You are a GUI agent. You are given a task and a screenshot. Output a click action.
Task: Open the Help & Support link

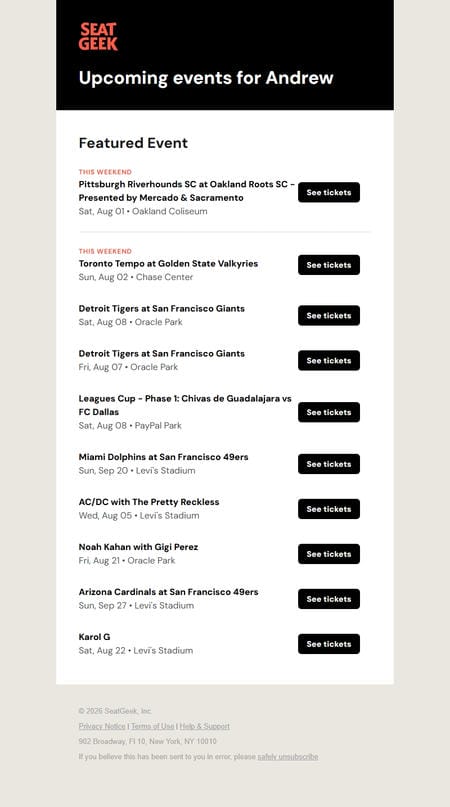(x=204, y=726)
